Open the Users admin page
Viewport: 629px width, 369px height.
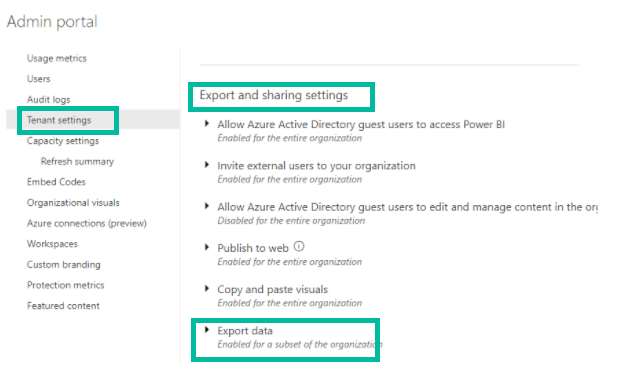click(x=39, y=79)
